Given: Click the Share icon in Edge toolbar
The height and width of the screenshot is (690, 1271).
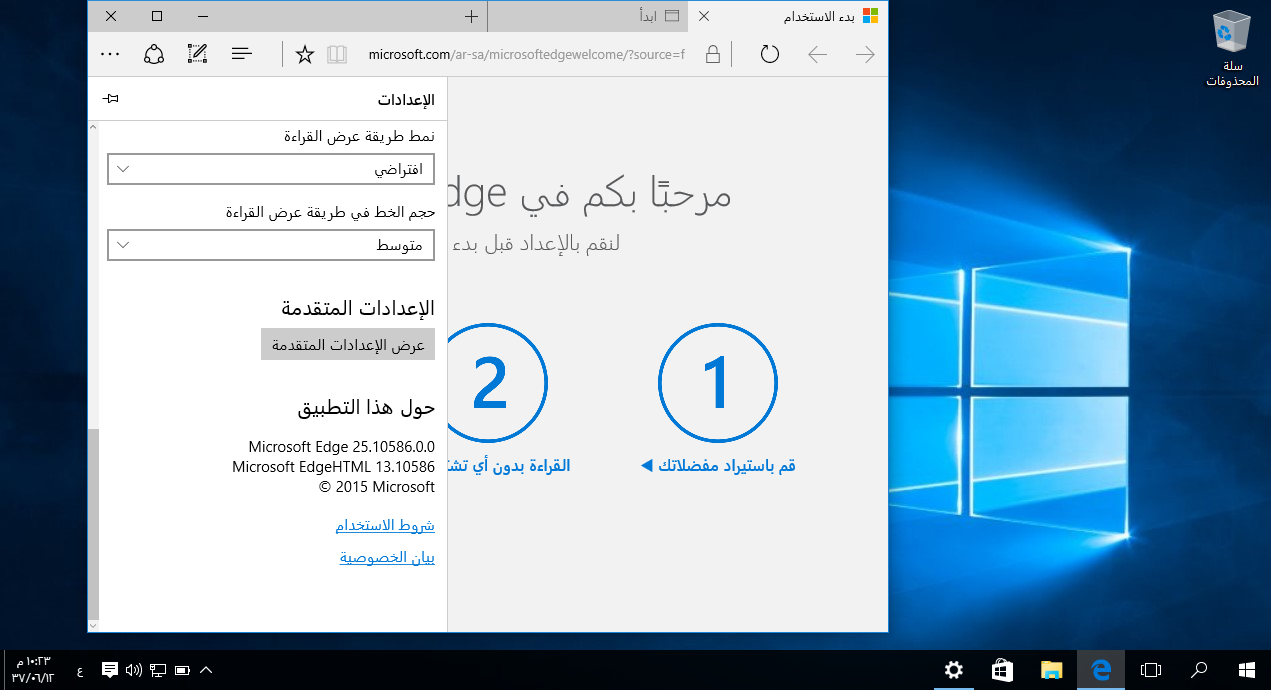Looking at the screenshot, I should point(153,54).
